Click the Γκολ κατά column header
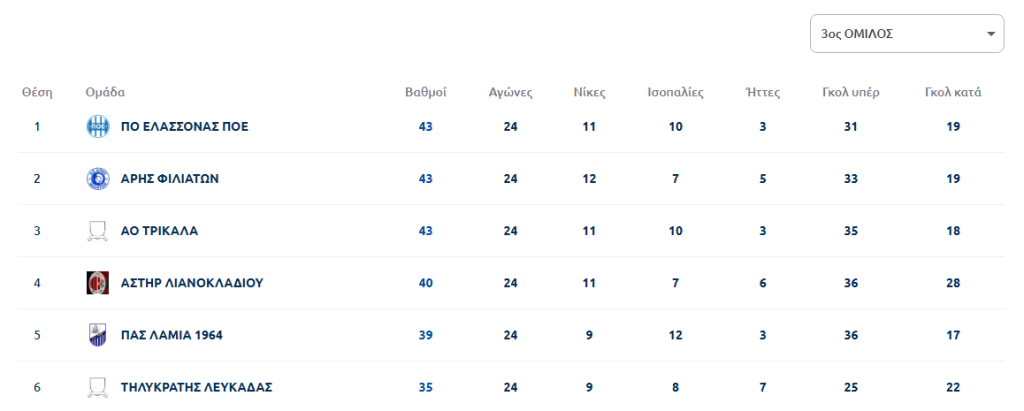This screenshot has width=1024, height=411. (953, 92)
